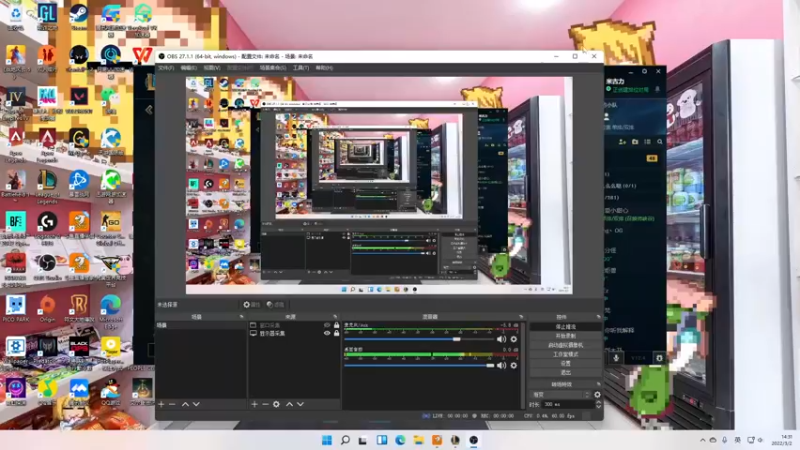Pop out the 混音器 dock panel
Screen dimensions: 800x450
pos(521,317)
